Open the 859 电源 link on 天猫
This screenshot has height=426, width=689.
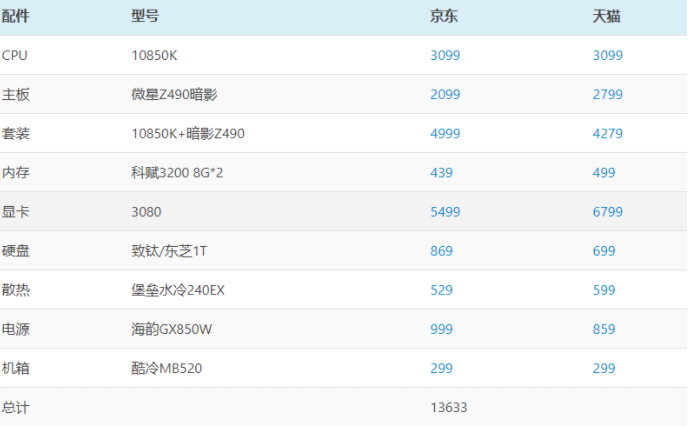[603, 329]
